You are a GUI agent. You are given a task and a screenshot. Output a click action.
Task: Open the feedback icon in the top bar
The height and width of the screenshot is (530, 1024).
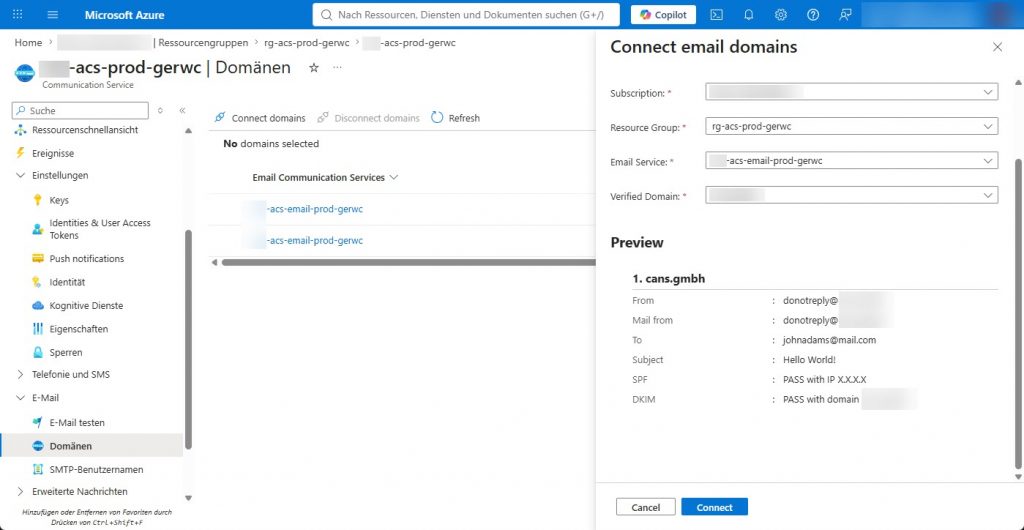tap(845, 14)
